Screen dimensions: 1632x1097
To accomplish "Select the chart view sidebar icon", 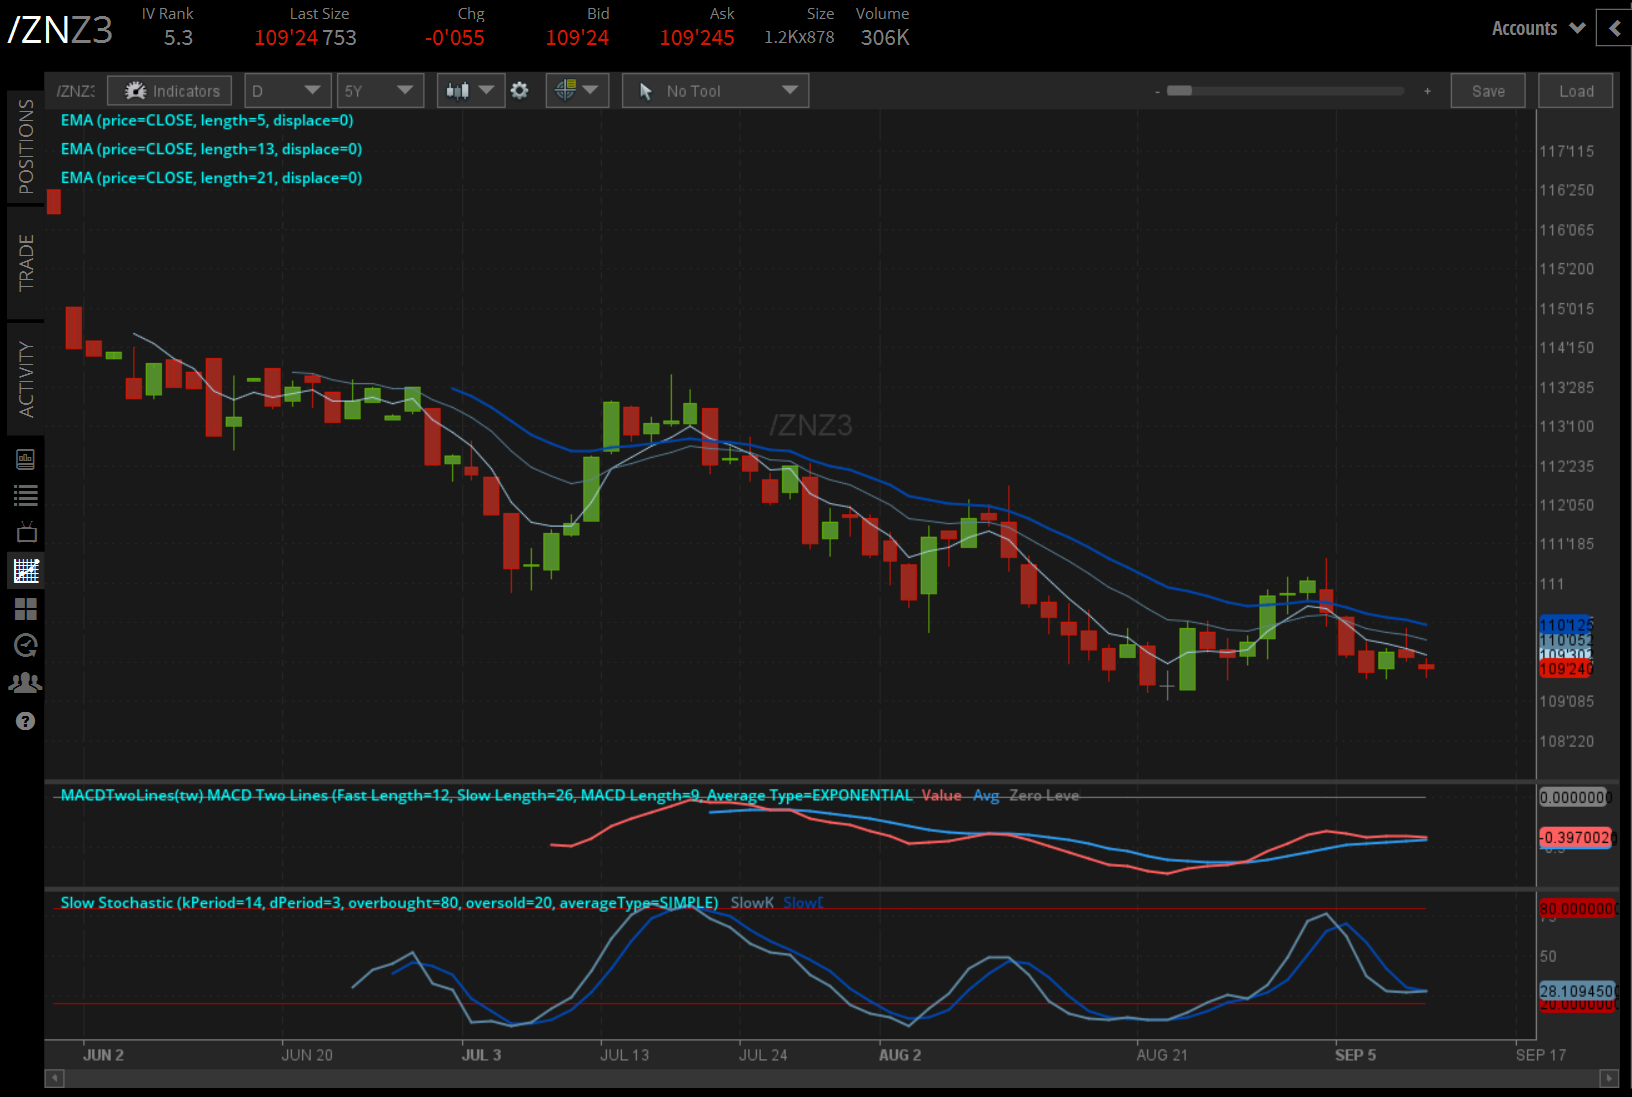I will [26, 571].
